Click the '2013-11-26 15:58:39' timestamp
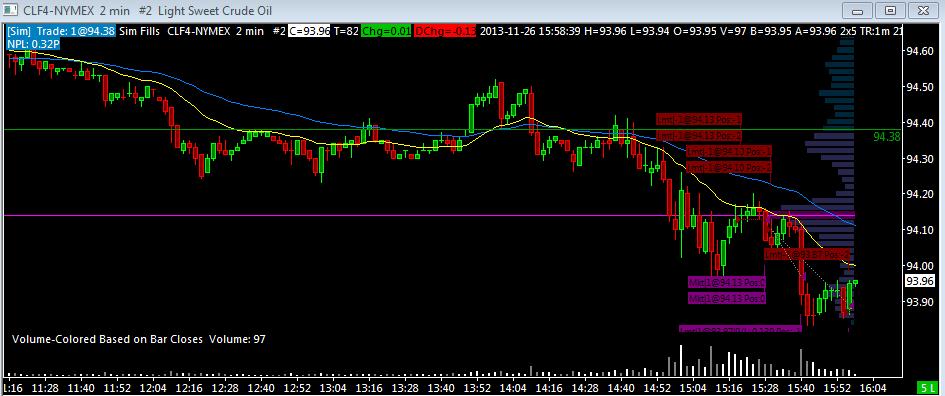Image resolution: width=945 pixels, height=396 pixels. click(529, 31)
